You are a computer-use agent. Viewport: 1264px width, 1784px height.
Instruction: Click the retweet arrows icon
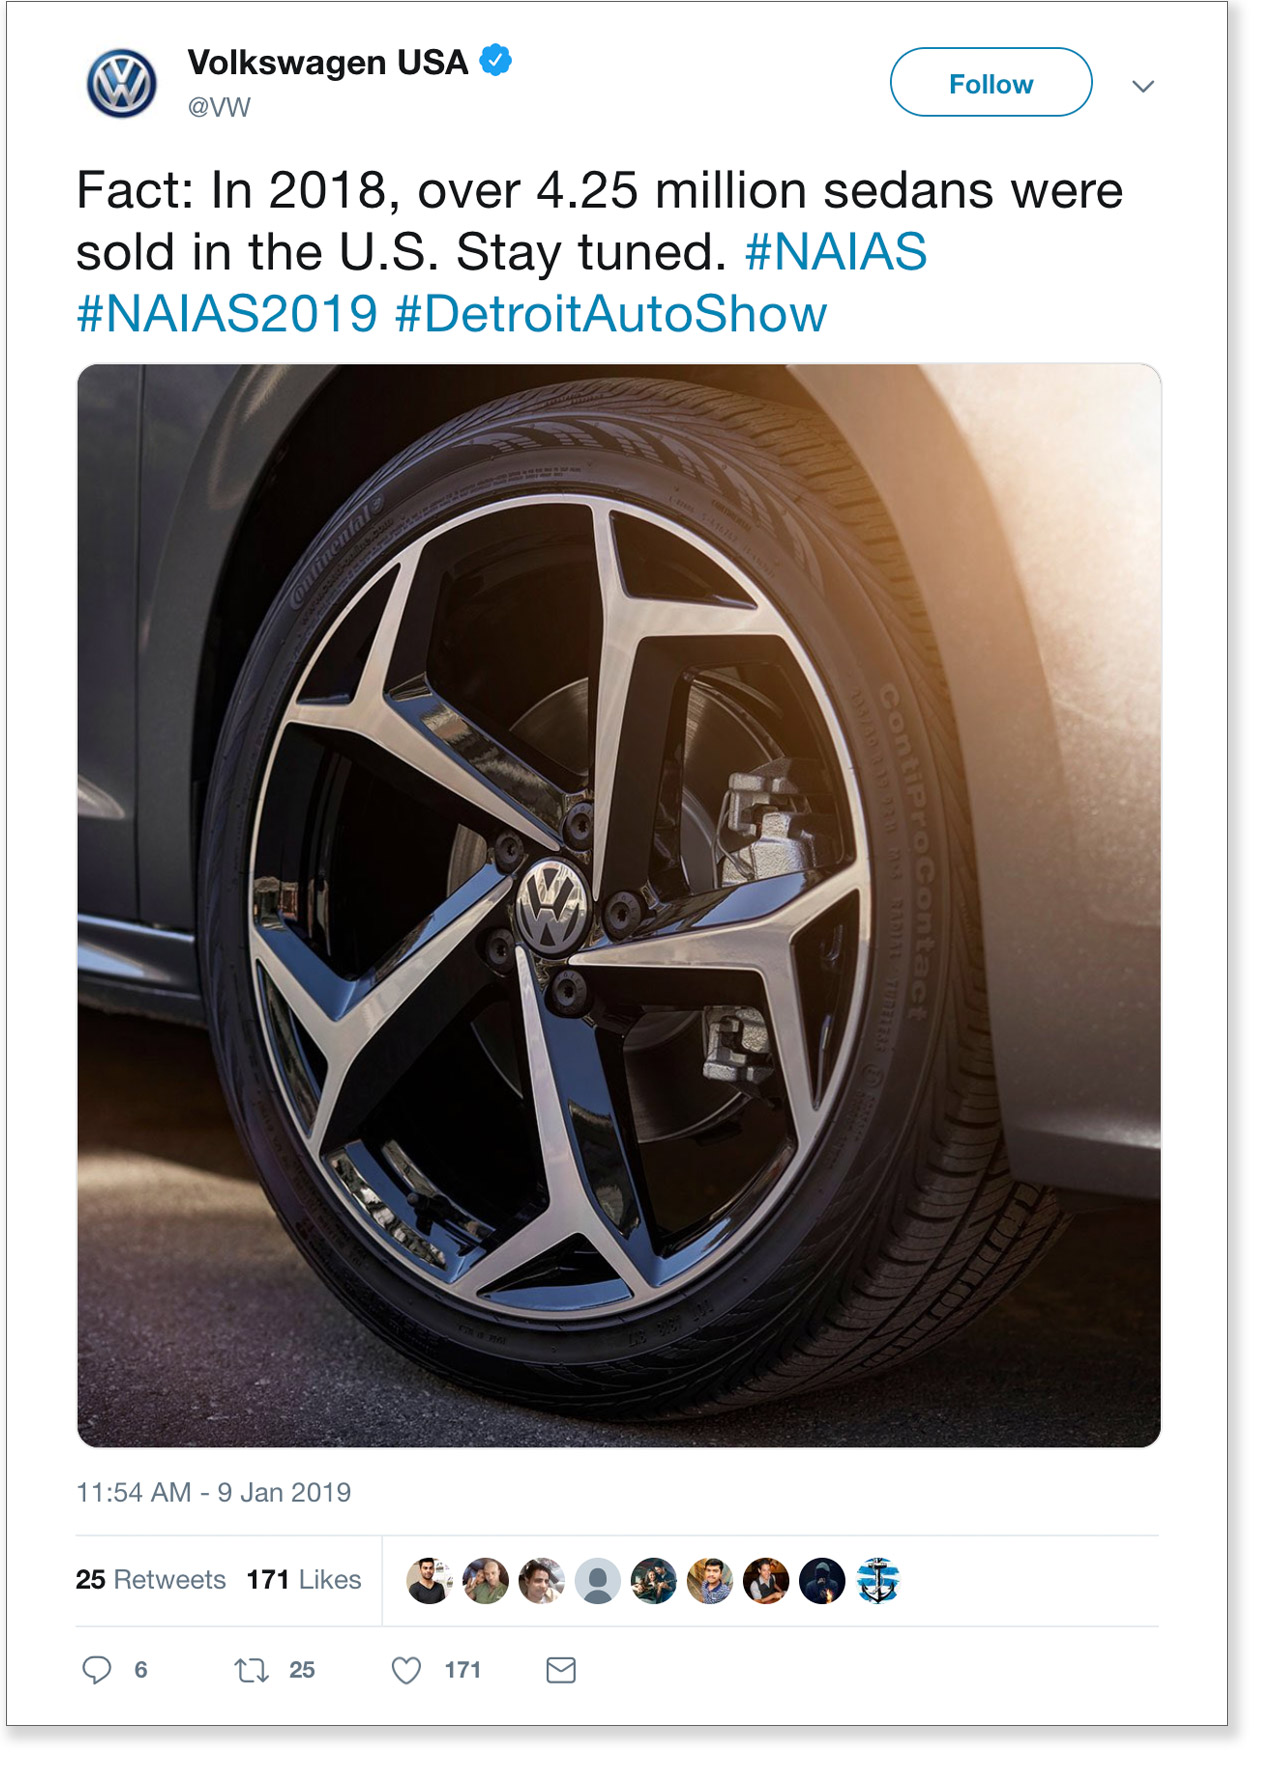[251, 1670]
